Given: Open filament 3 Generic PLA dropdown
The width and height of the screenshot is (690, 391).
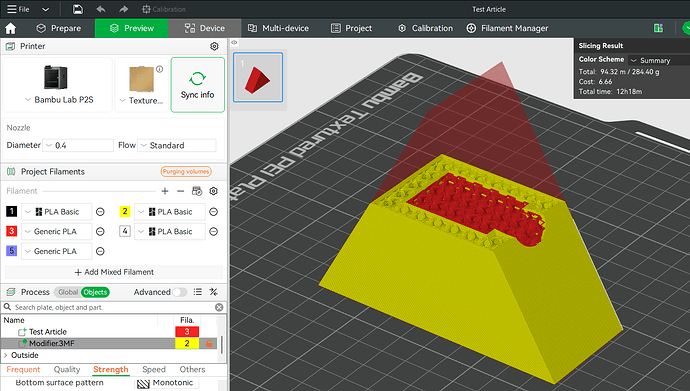Looking at the screenshot, I should click(56, 231).
